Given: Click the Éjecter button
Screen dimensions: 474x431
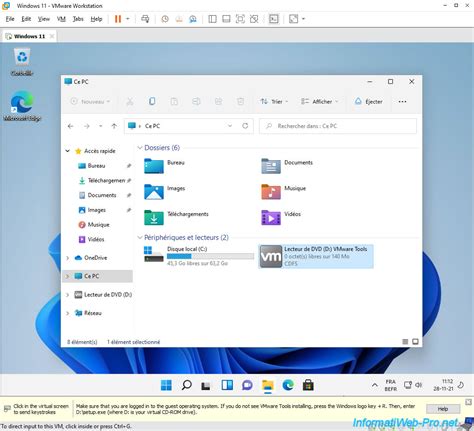Looking at the screenshot, I should click(x=368, y=101).
